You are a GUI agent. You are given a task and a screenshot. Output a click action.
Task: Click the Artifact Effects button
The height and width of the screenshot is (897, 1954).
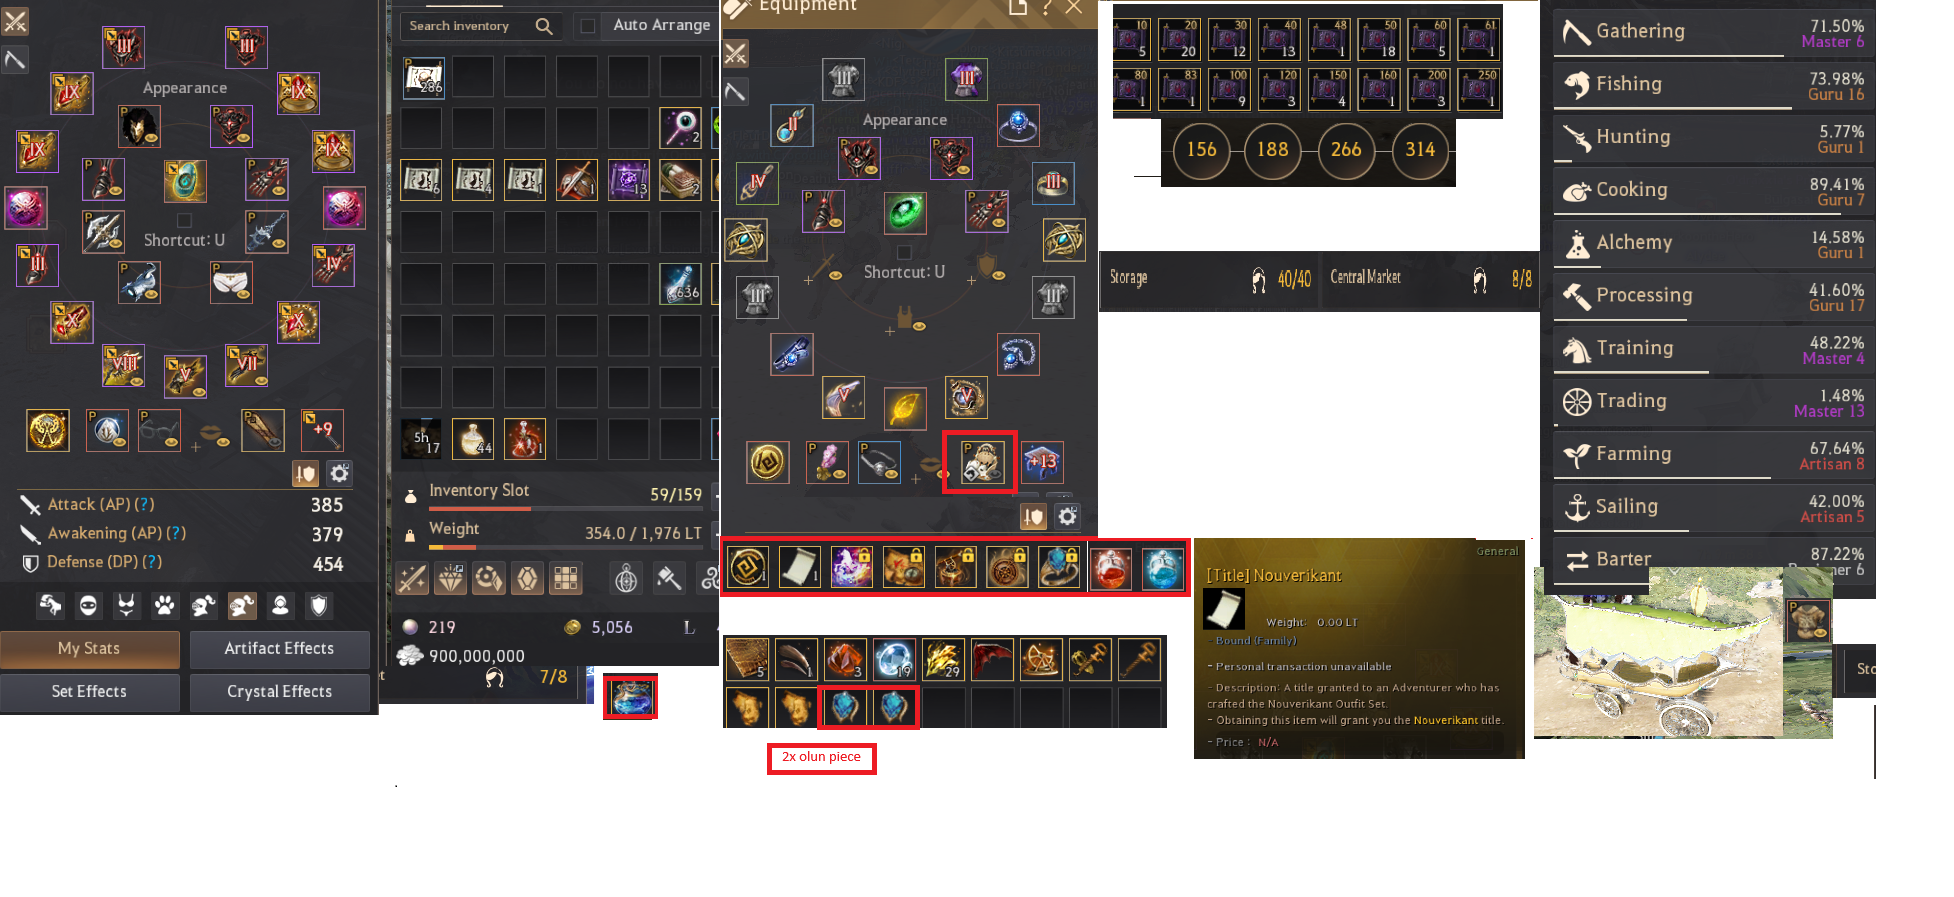tap(280, 649)
